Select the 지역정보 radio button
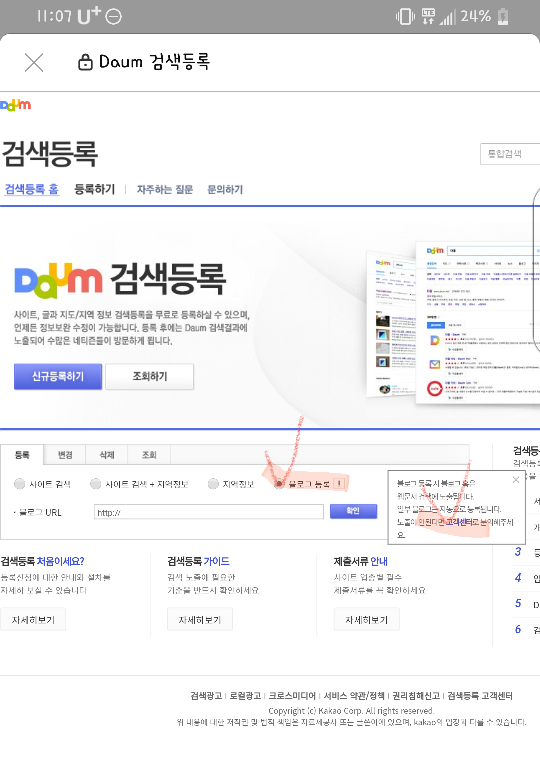The width and height of the screenshot is (540, 764). tap(213, 484)
